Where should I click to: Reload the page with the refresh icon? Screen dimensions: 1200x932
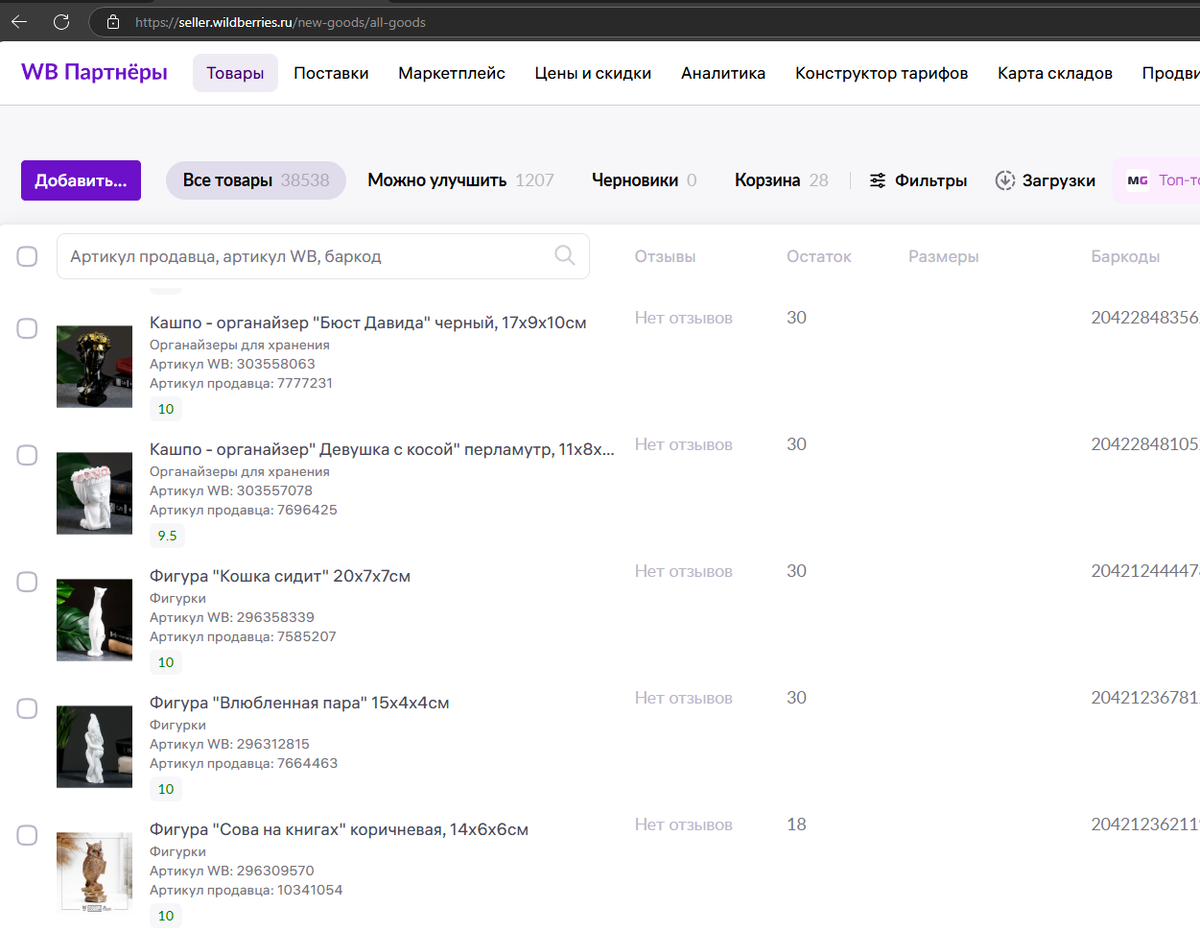(61, 21)
